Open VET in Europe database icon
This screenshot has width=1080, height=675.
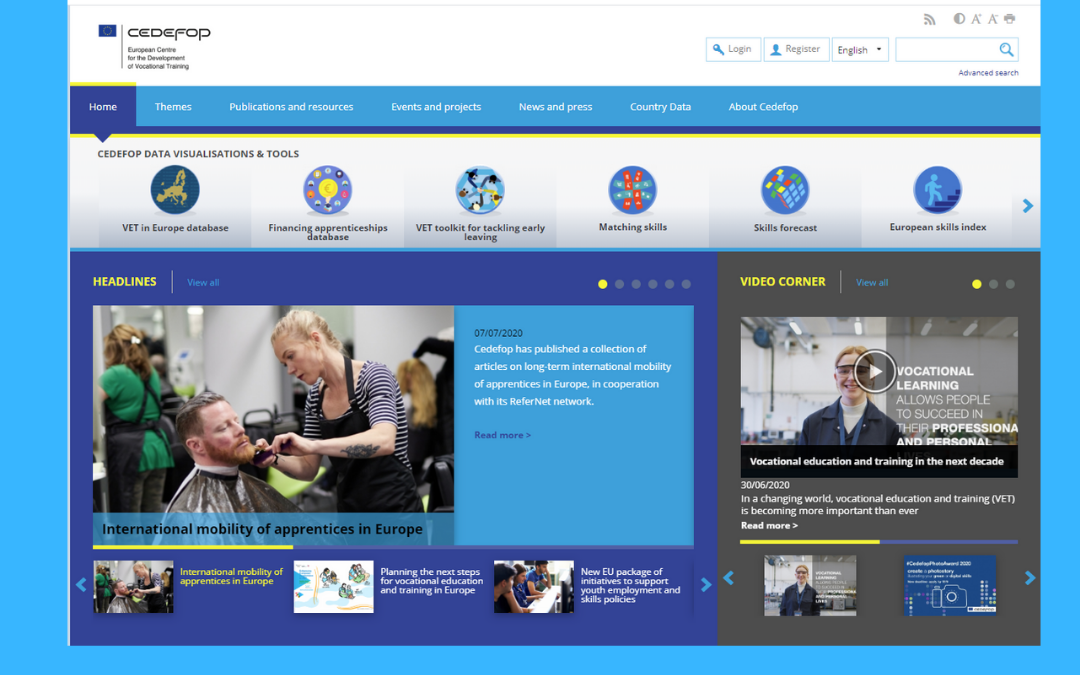(x=175, y=190)
